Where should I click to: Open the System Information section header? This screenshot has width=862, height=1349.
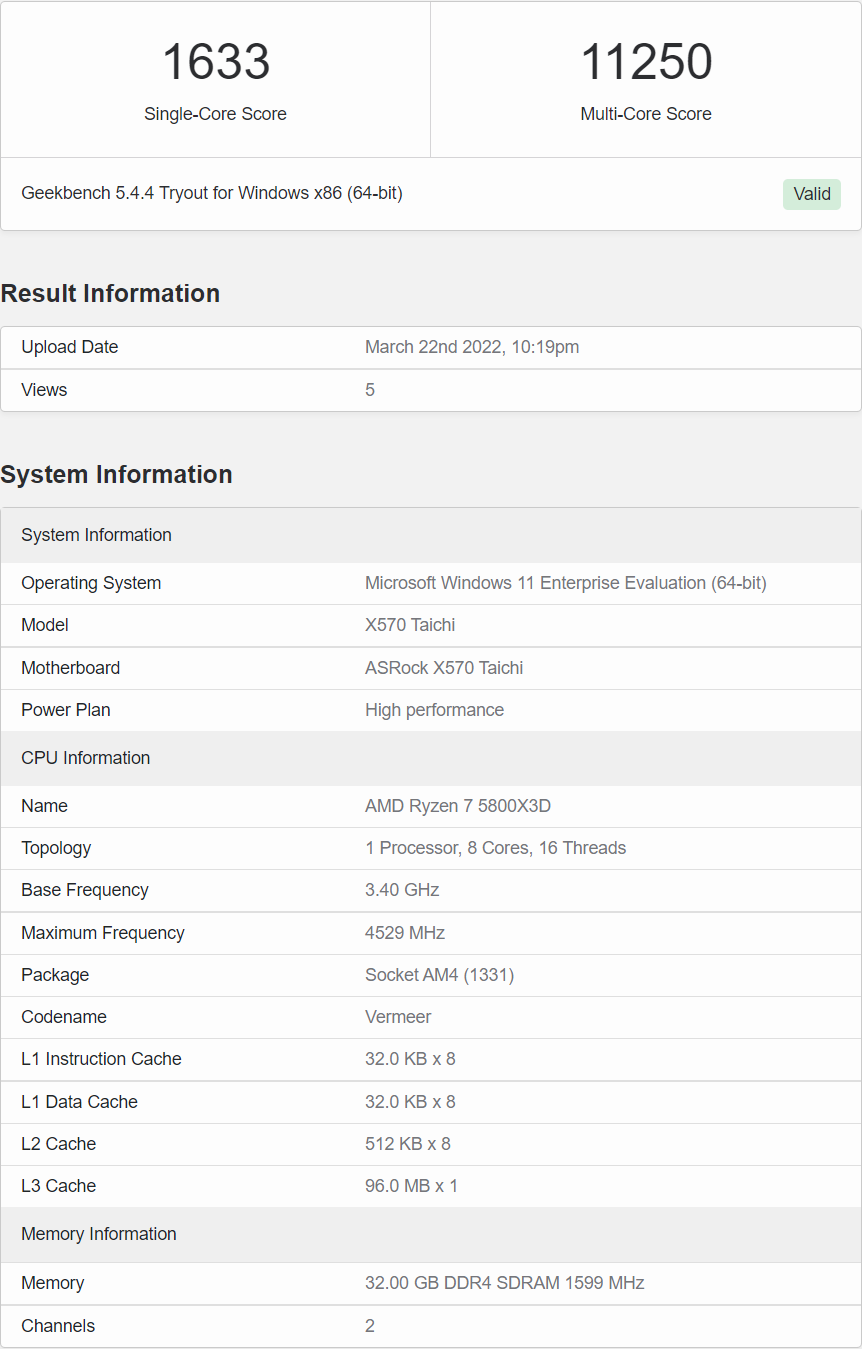[x=117, y=474]
